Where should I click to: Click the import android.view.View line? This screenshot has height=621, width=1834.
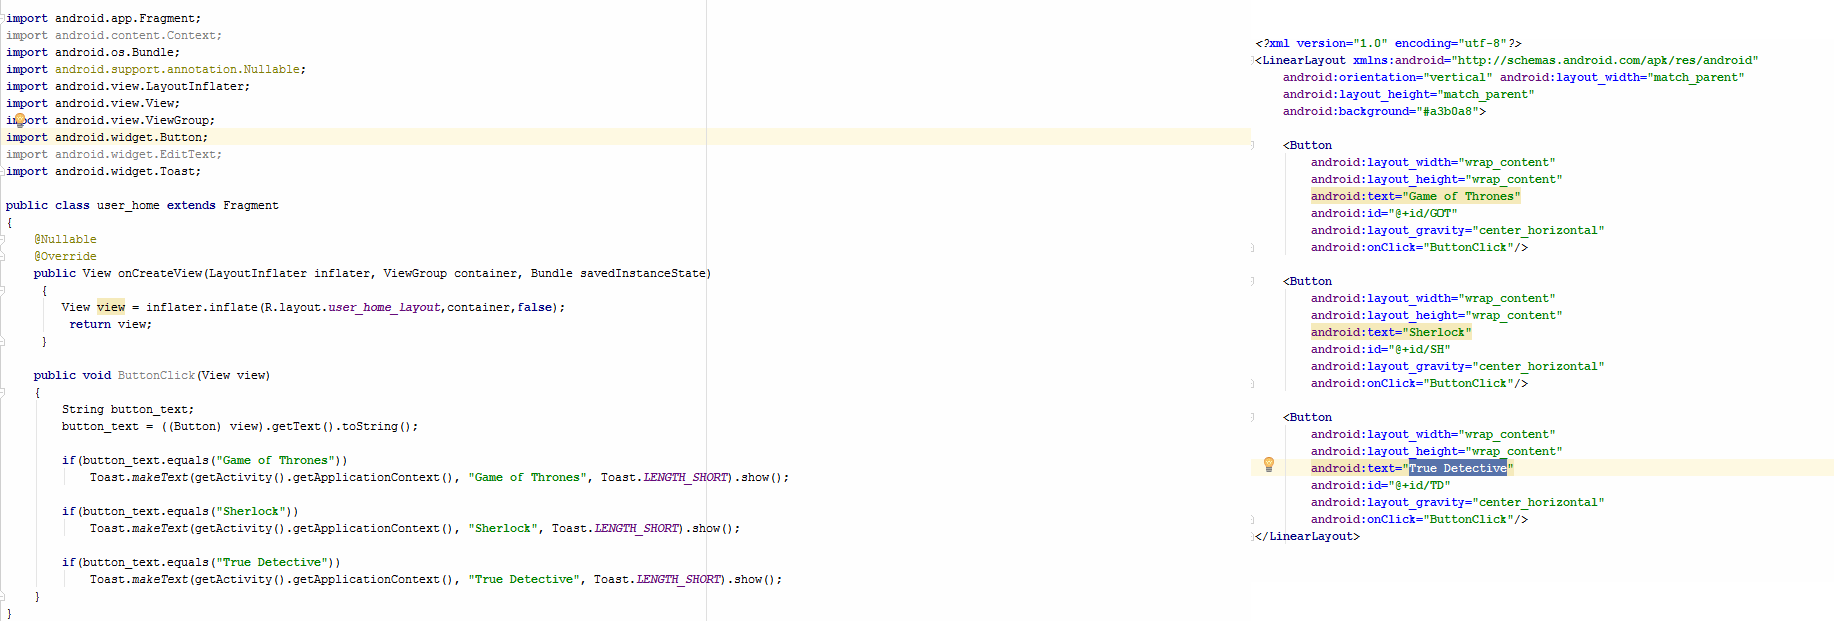click(x=93, y=103)
